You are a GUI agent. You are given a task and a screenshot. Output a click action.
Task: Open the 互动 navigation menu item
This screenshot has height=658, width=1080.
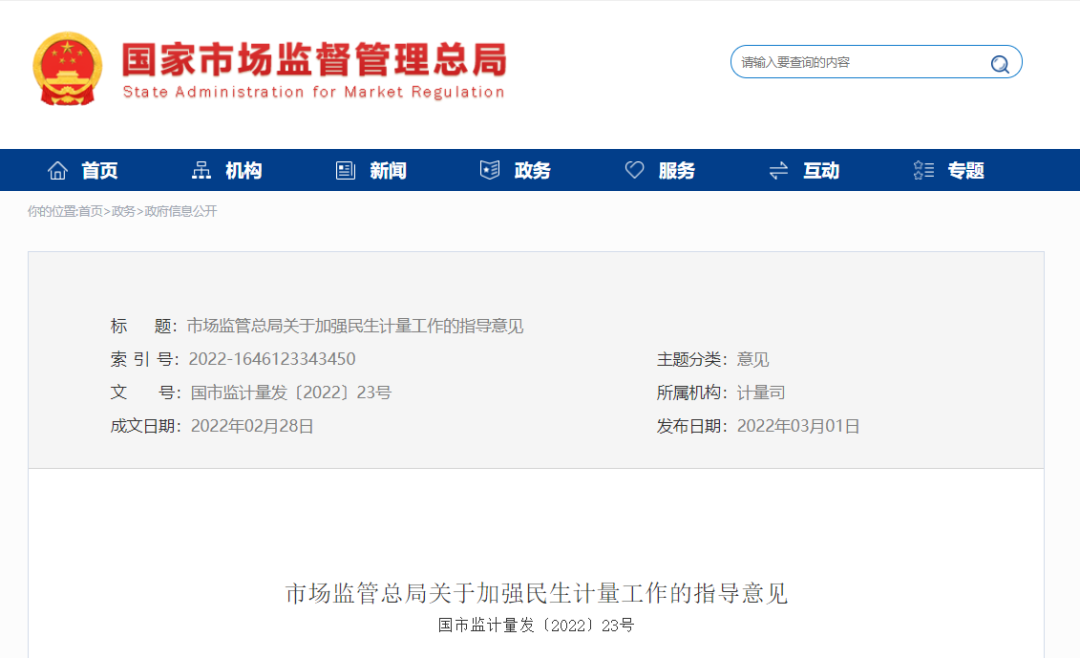[x=821, y=170]
